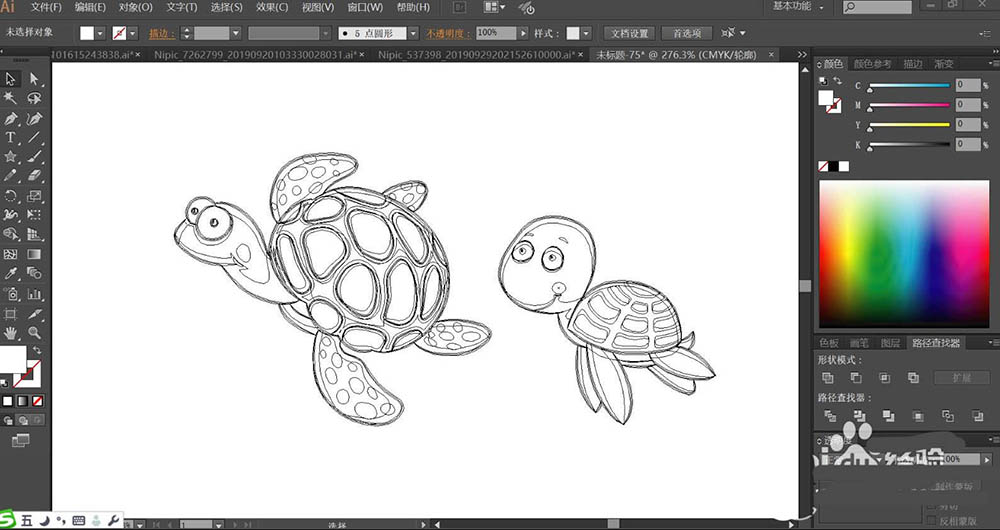This screenshot has width=1000, height=530.
Task: Open the 基本功能 workspace dropdown
Action: click(798, 6)
